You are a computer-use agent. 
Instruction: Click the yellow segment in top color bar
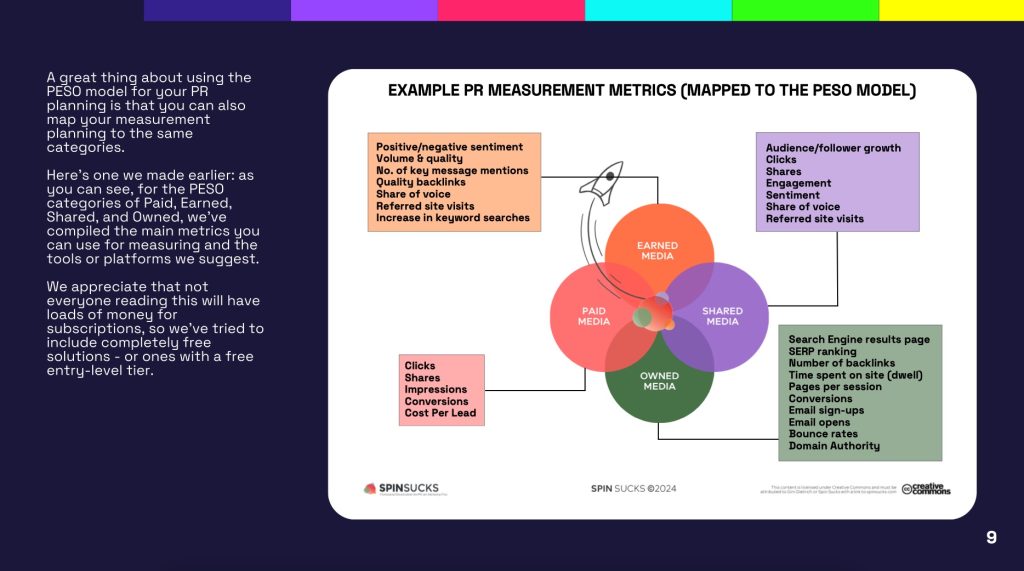pyautogui.click(x=951, y=10)
